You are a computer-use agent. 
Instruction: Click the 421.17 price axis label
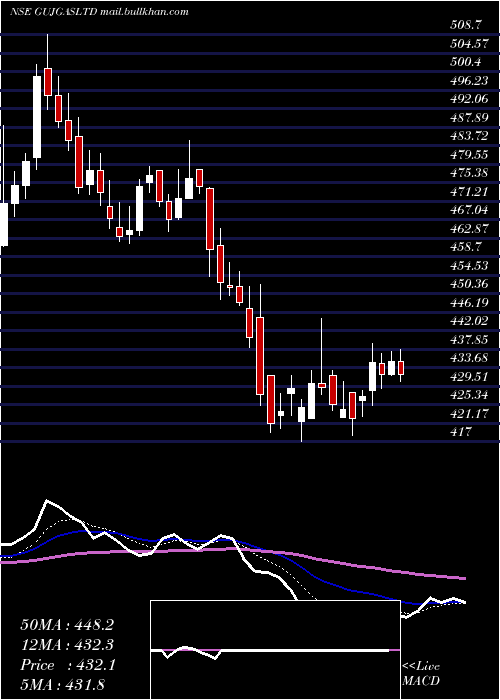[x=469, y=413]
